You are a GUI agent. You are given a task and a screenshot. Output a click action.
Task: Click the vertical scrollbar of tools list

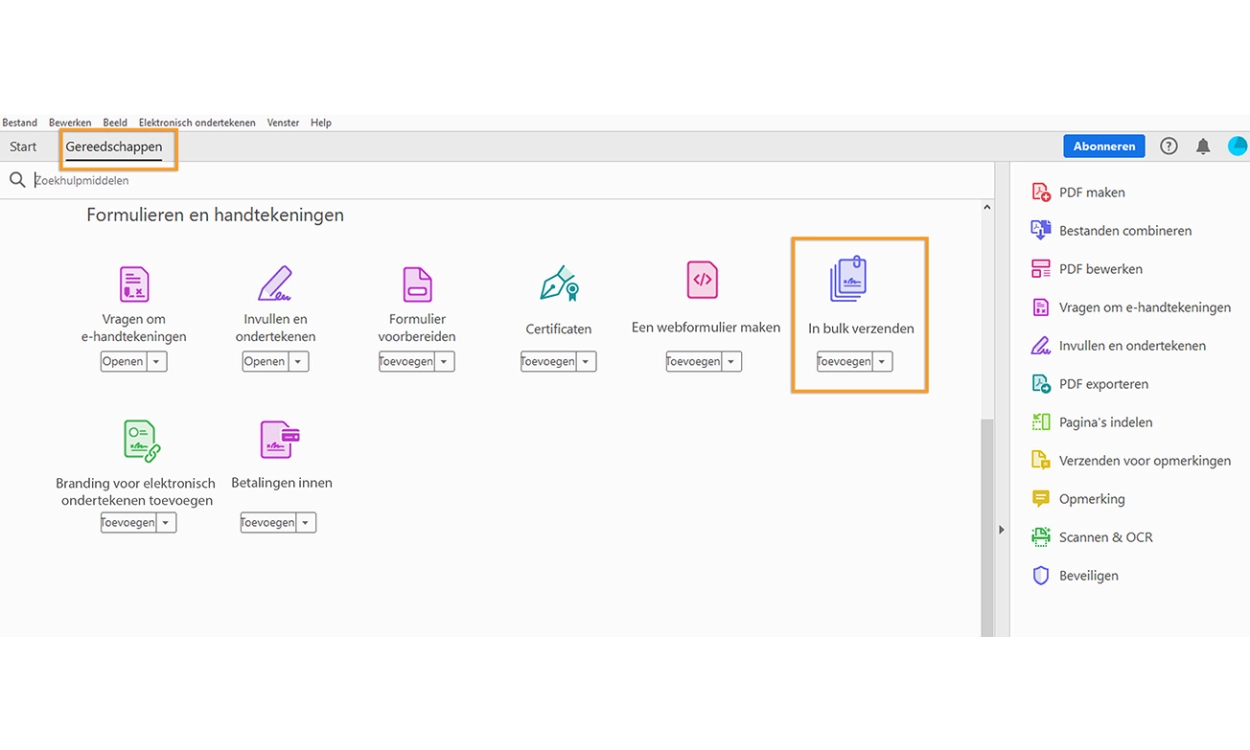[987, 520]
